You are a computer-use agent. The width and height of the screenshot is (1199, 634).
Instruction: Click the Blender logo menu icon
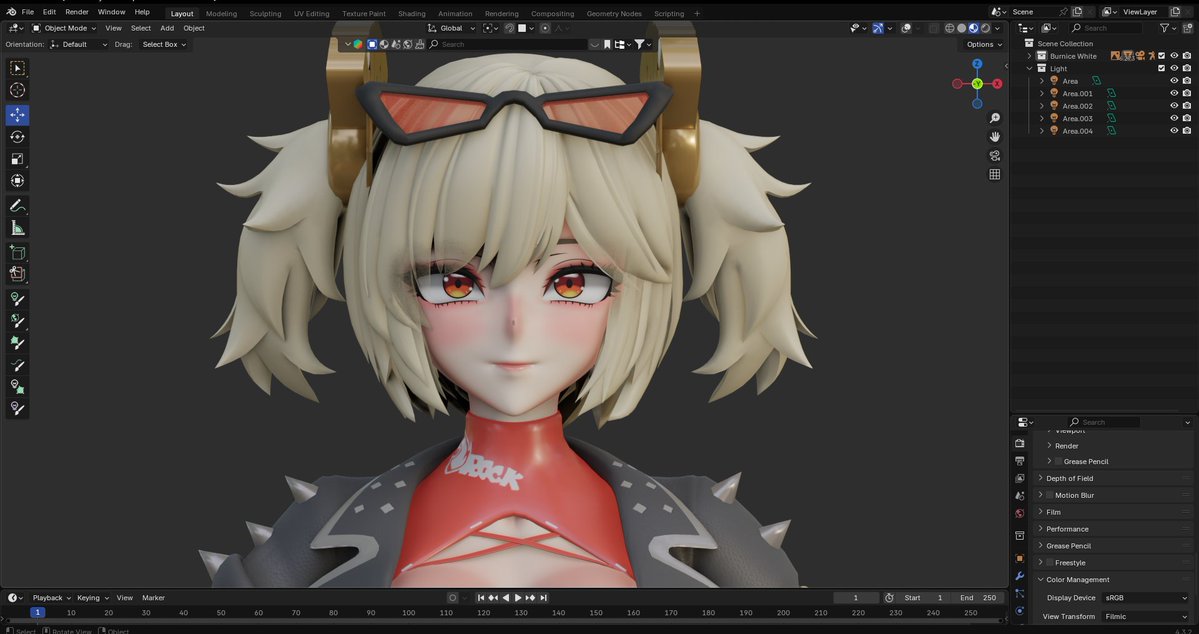tap(11, 12)
